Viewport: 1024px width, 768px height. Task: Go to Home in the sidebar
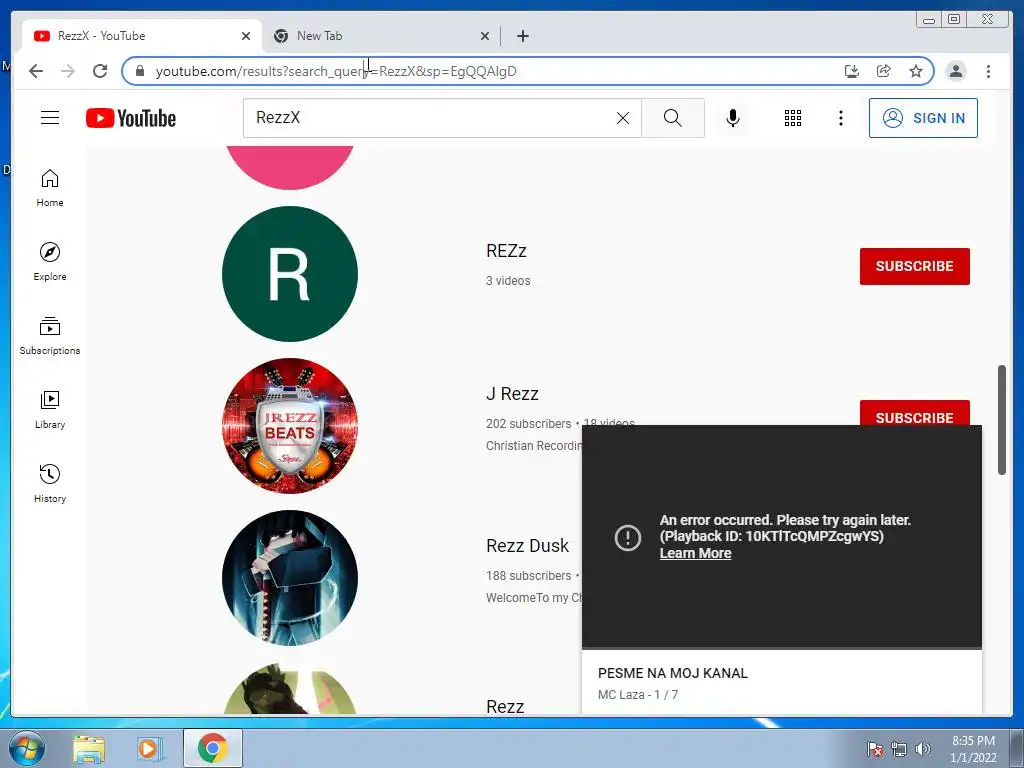click(x=50, y=189)
